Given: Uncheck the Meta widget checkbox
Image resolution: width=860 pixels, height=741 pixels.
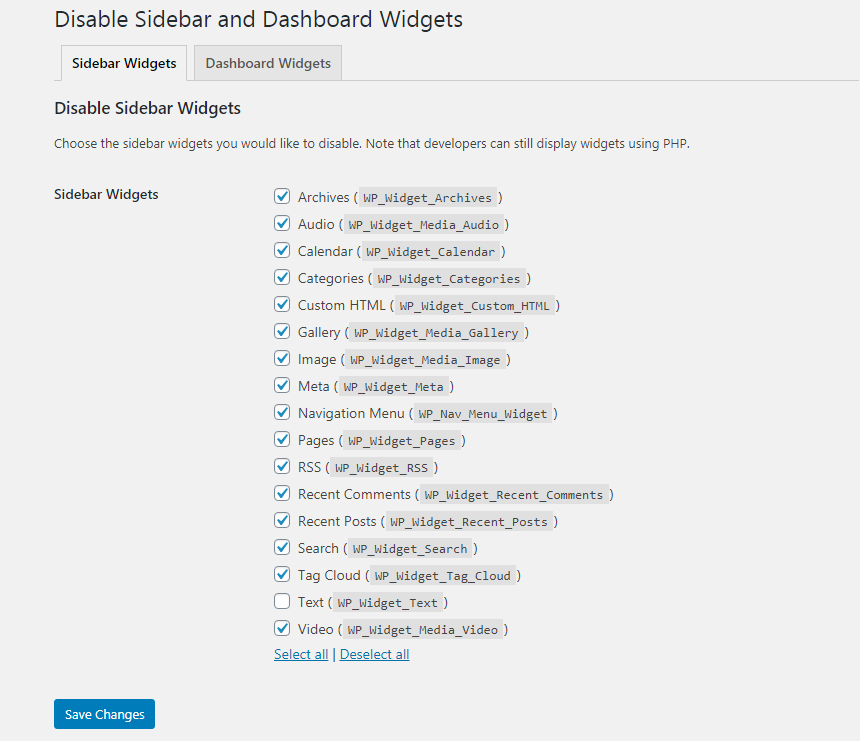Looking at the screenshot, I should [x=282, y=386].
